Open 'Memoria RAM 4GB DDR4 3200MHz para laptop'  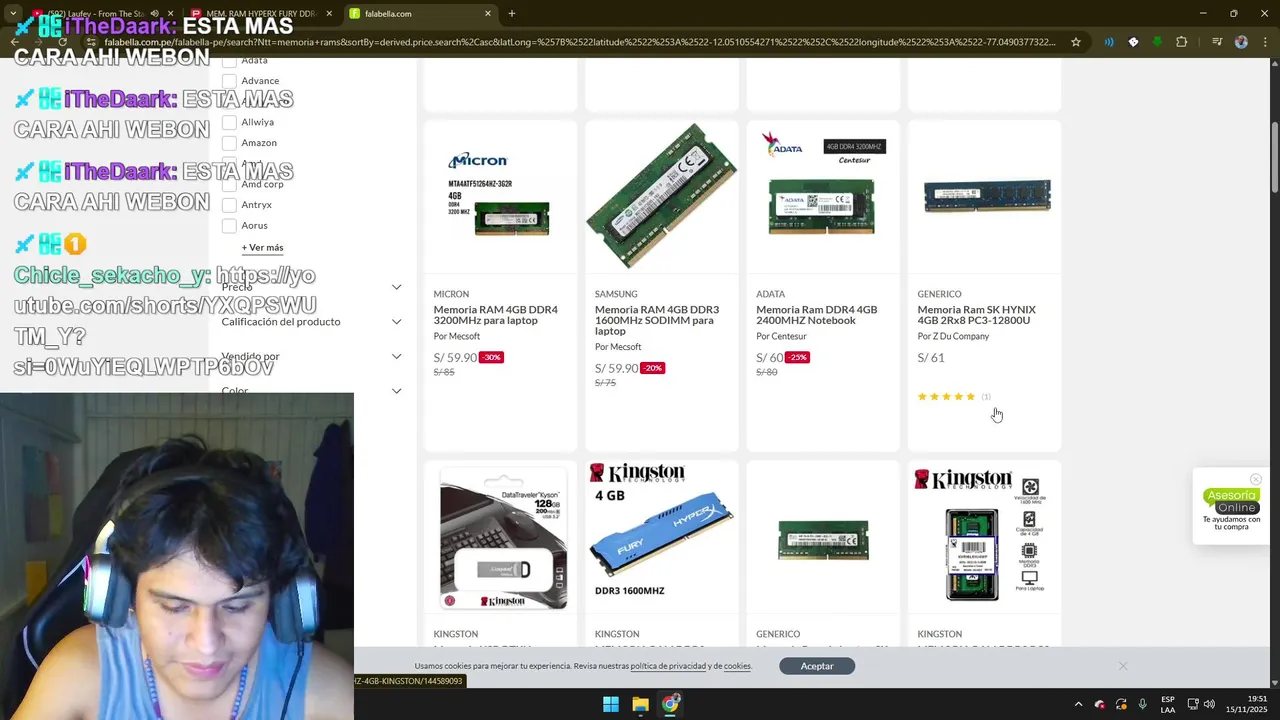pyautogui.click(x=496, y=315)
